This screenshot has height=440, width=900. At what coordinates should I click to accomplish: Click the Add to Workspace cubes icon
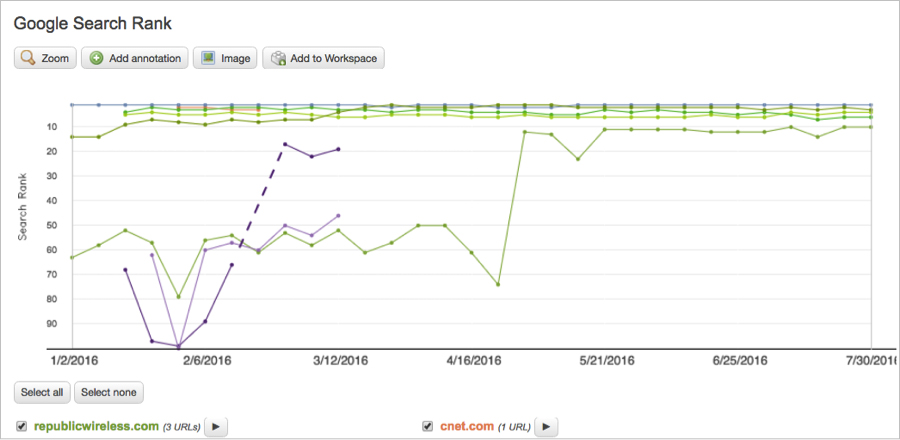[278, 59]
